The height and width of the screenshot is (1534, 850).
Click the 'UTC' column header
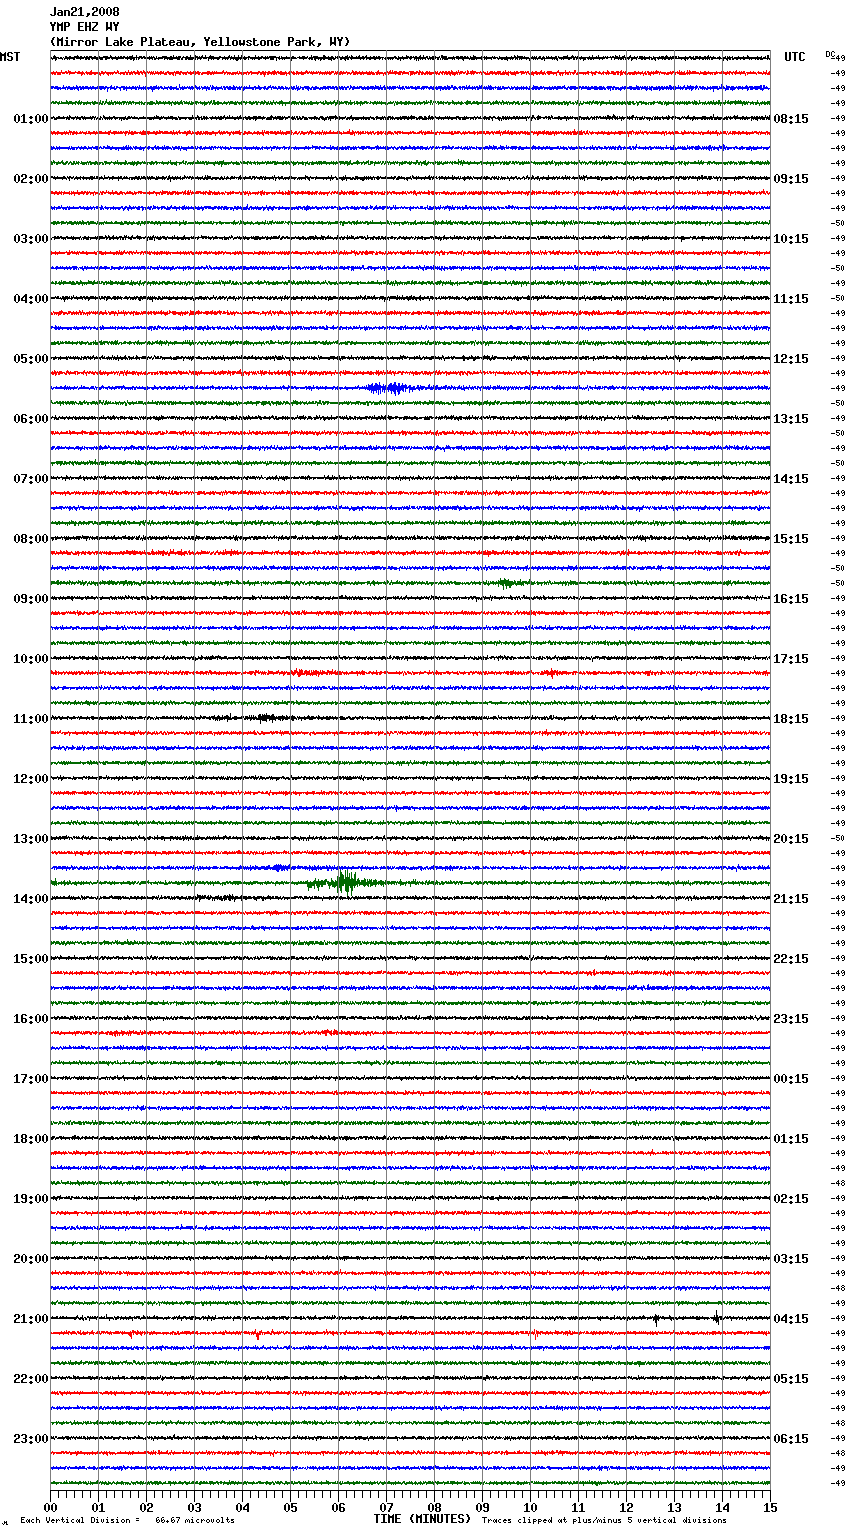[x=795, y=57]
